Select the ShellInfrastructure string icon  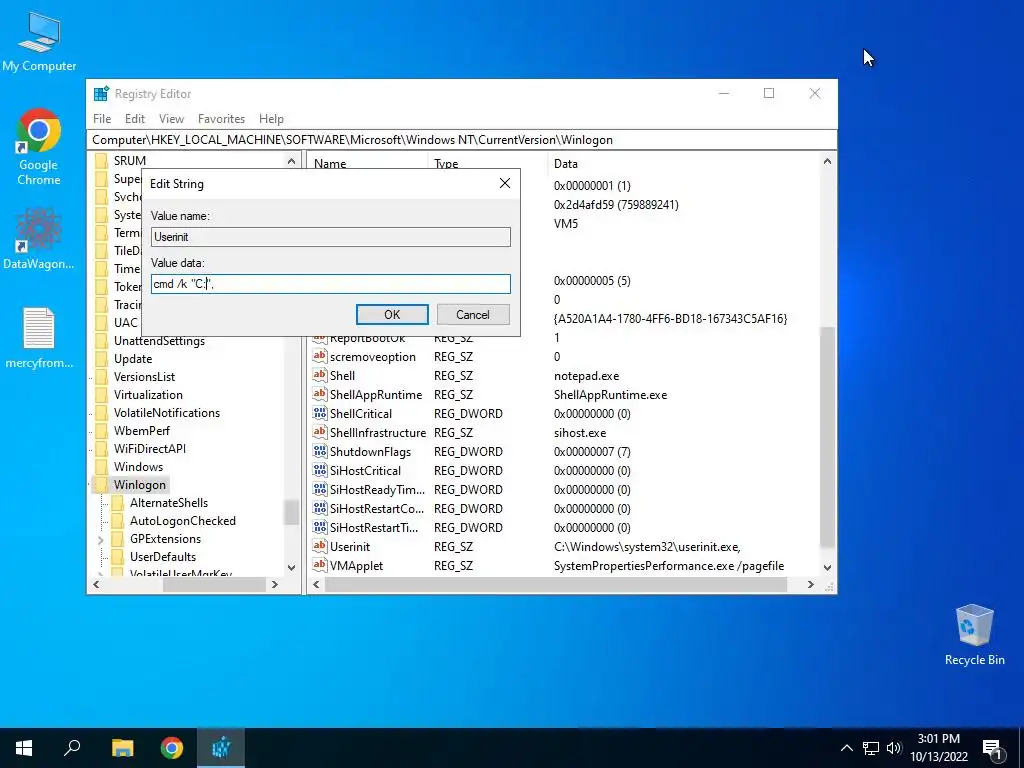(x=319, y=432)
